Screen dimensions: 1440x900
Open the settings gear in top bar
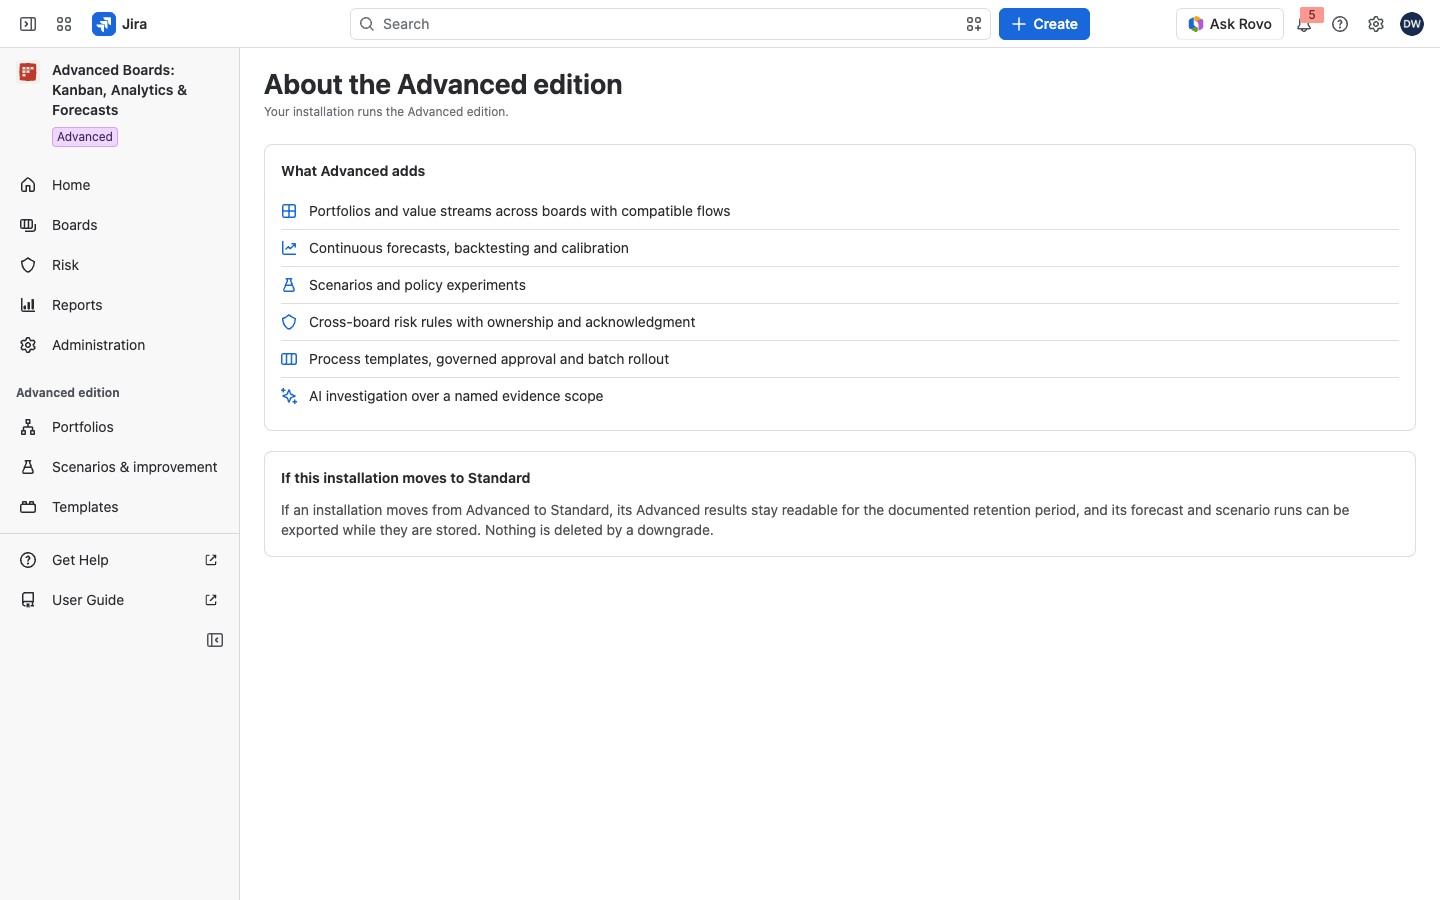coord(1376,24)
